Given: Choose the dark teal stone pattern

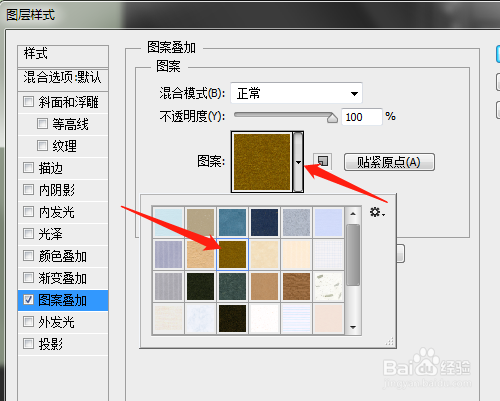Looking at the screenshot, I should point(232,286).
